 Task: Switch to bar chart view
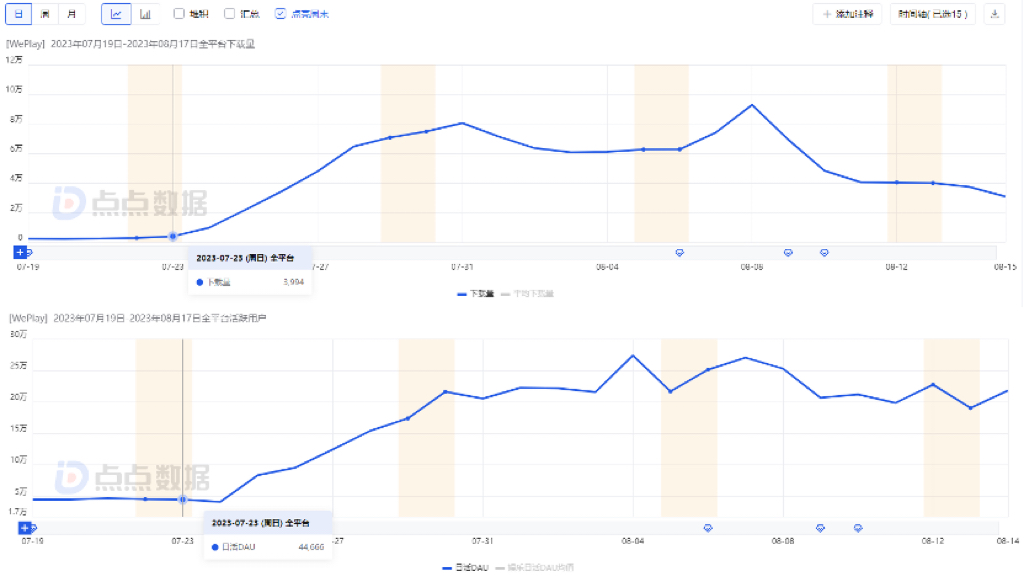click(145, 14)
